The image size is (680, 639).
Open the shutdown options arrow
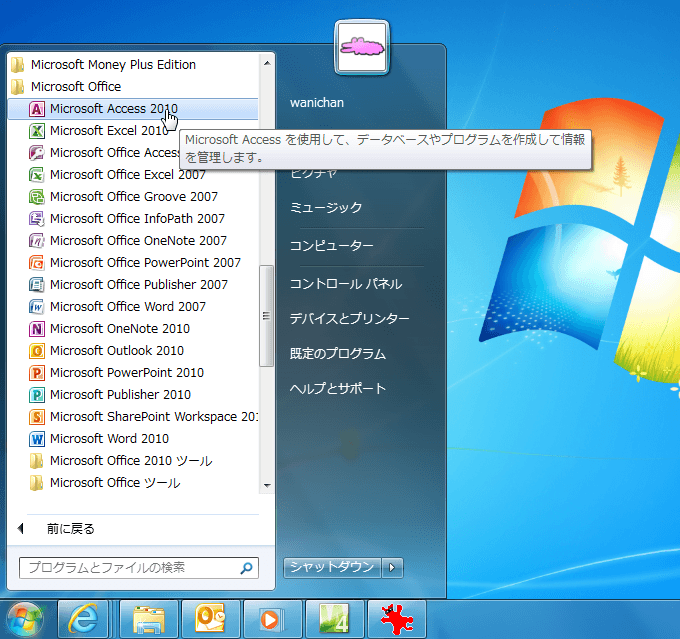click(392, 567)
